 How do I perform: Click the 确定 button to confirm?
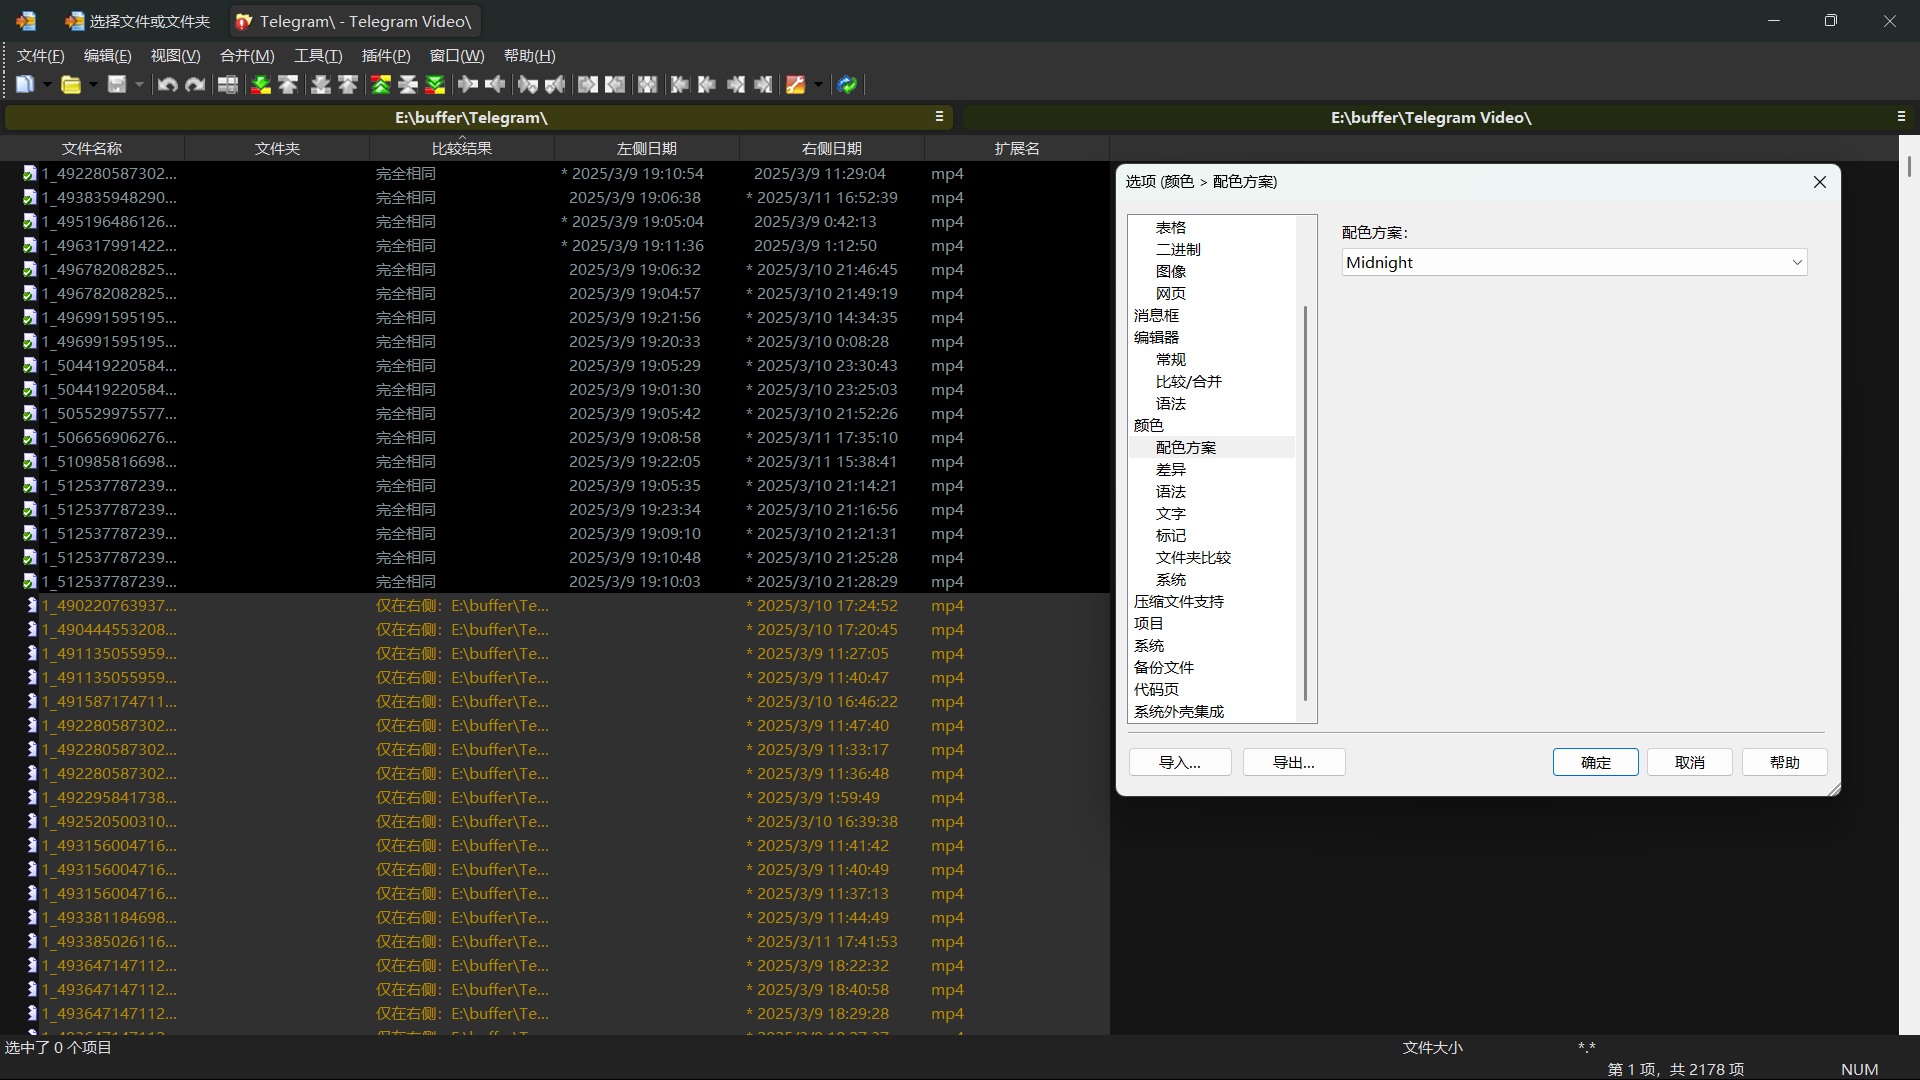click(x=1594, y=762)
